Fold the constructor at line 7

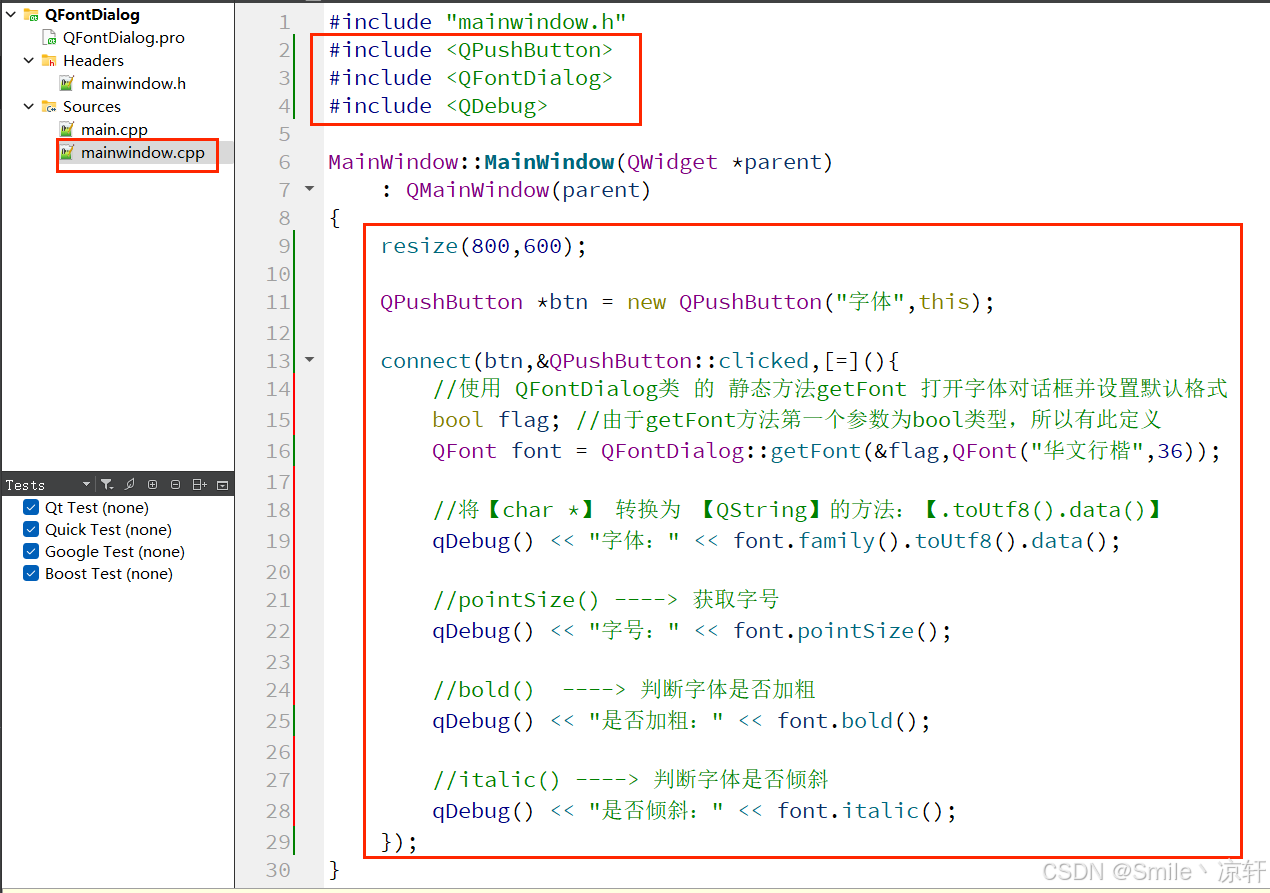click(x=309, y=189)
